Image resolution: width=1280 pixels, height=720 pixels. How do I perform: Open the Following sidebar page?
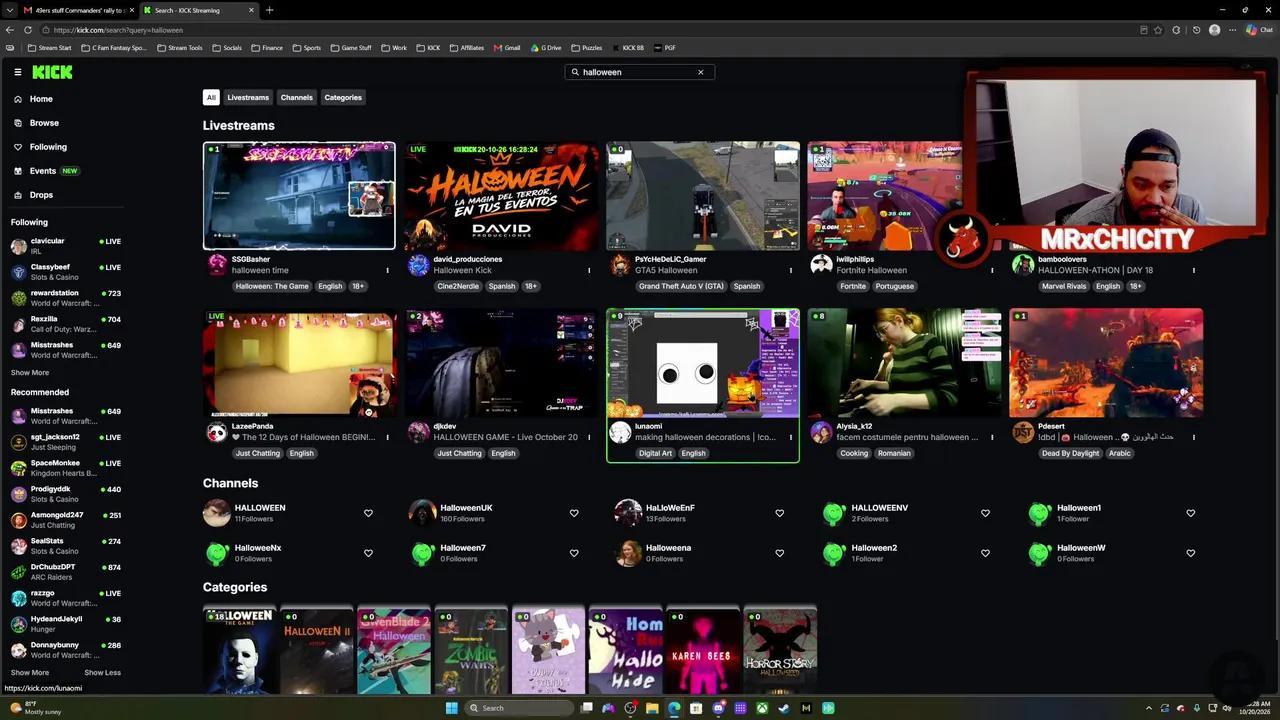pyautogui.click(x=48, y=147)
